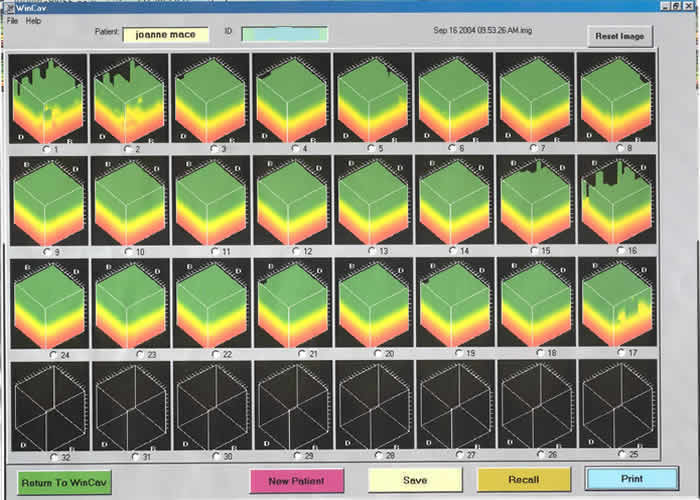Click the 3D cube image numbered 1
Image resolution: width=700 pixels, height=500 pixels.
[47, 98]
